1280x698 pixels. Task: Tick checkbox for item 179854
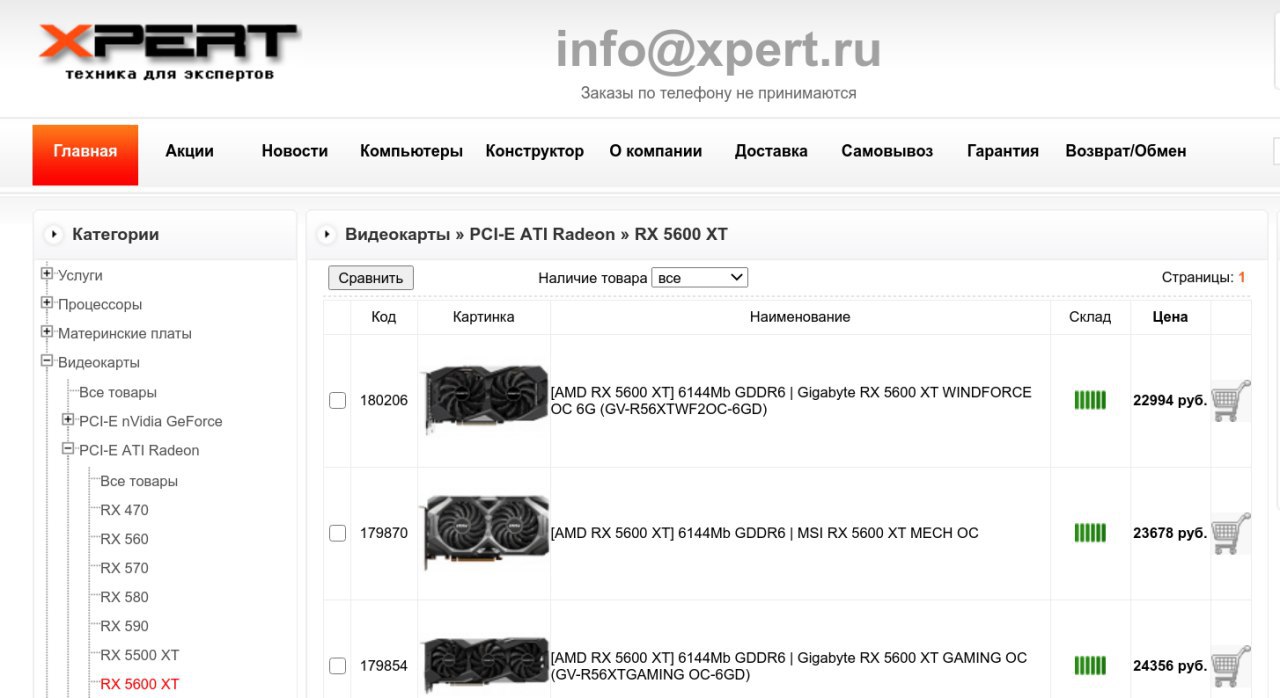coord(338,665)
